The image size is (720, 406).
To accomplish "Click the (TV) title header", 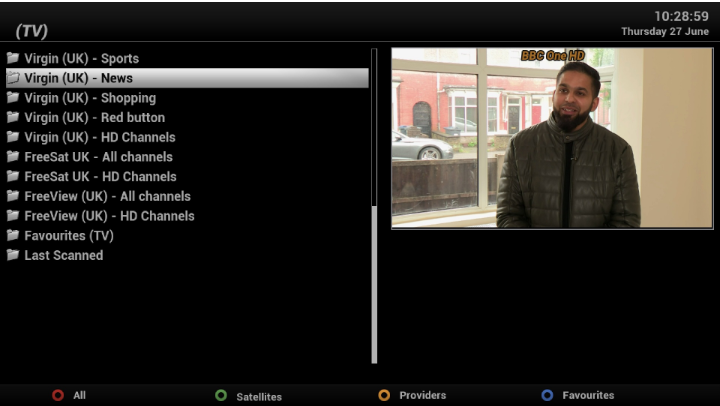I will (32, 31).
